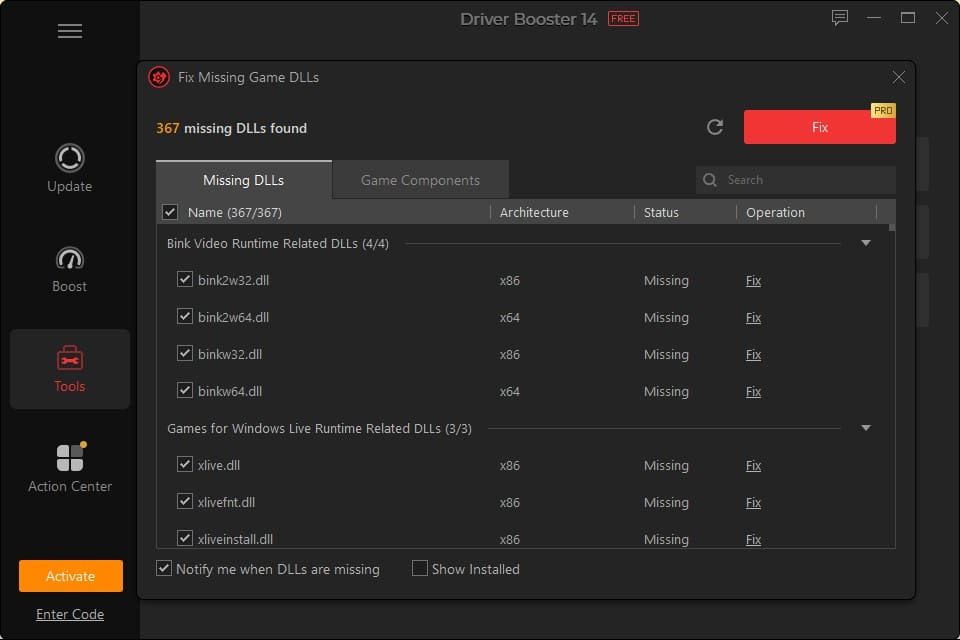Select the bink2w32.dll file name
This screenshot has width=960, height=640.
[233, 280]
